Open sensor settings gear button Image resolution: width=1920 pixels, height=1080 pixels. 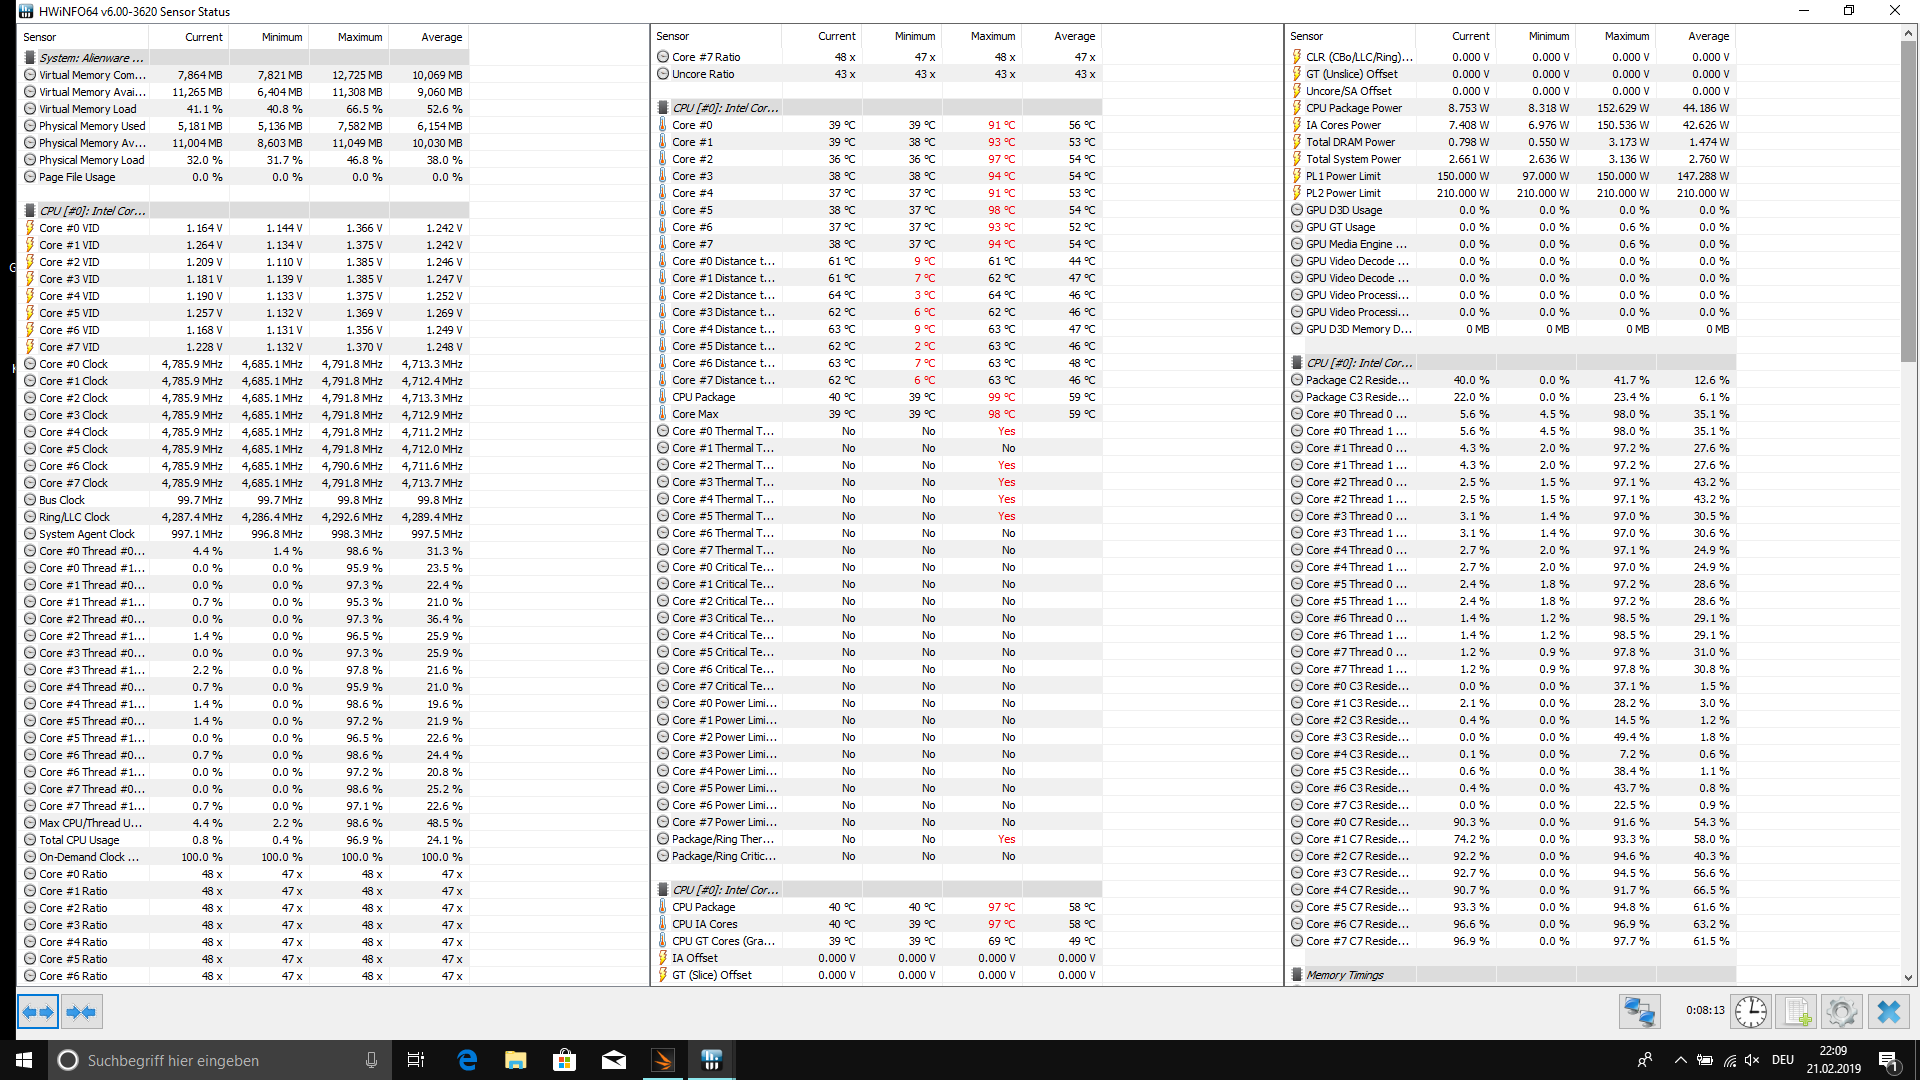pos(1841,1012)
